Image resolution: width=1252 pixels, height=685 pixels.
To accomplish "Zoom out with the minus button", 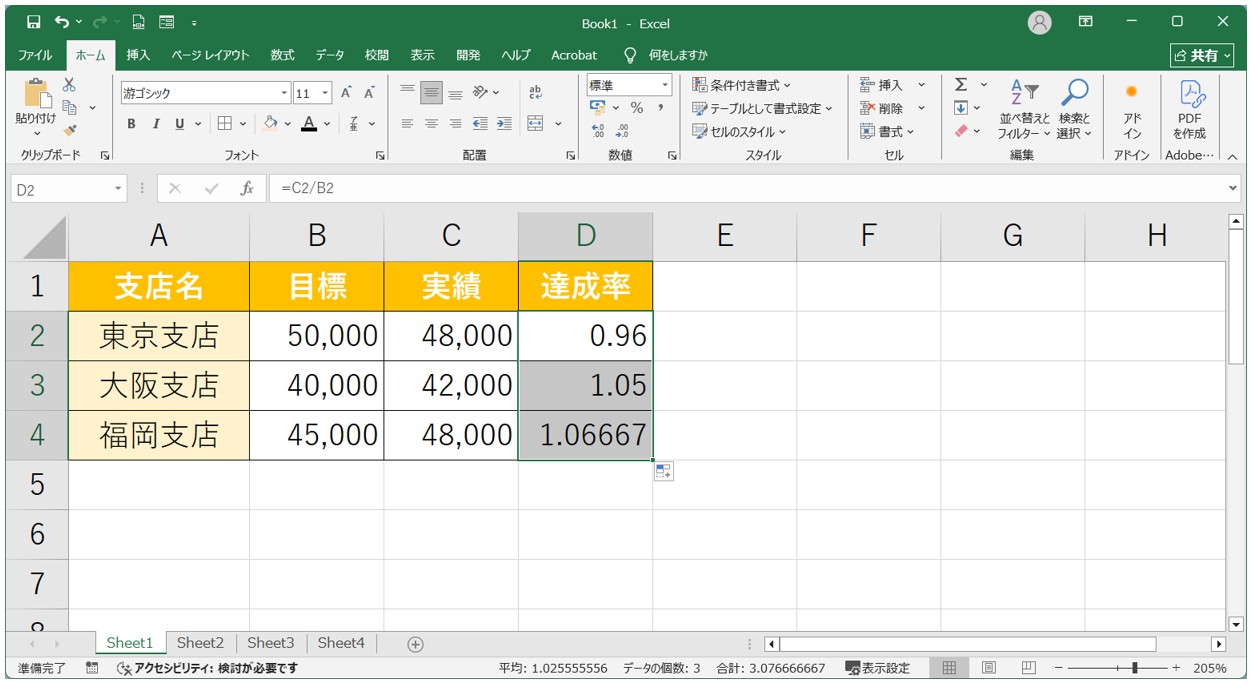I will [x=1059, y=668].
